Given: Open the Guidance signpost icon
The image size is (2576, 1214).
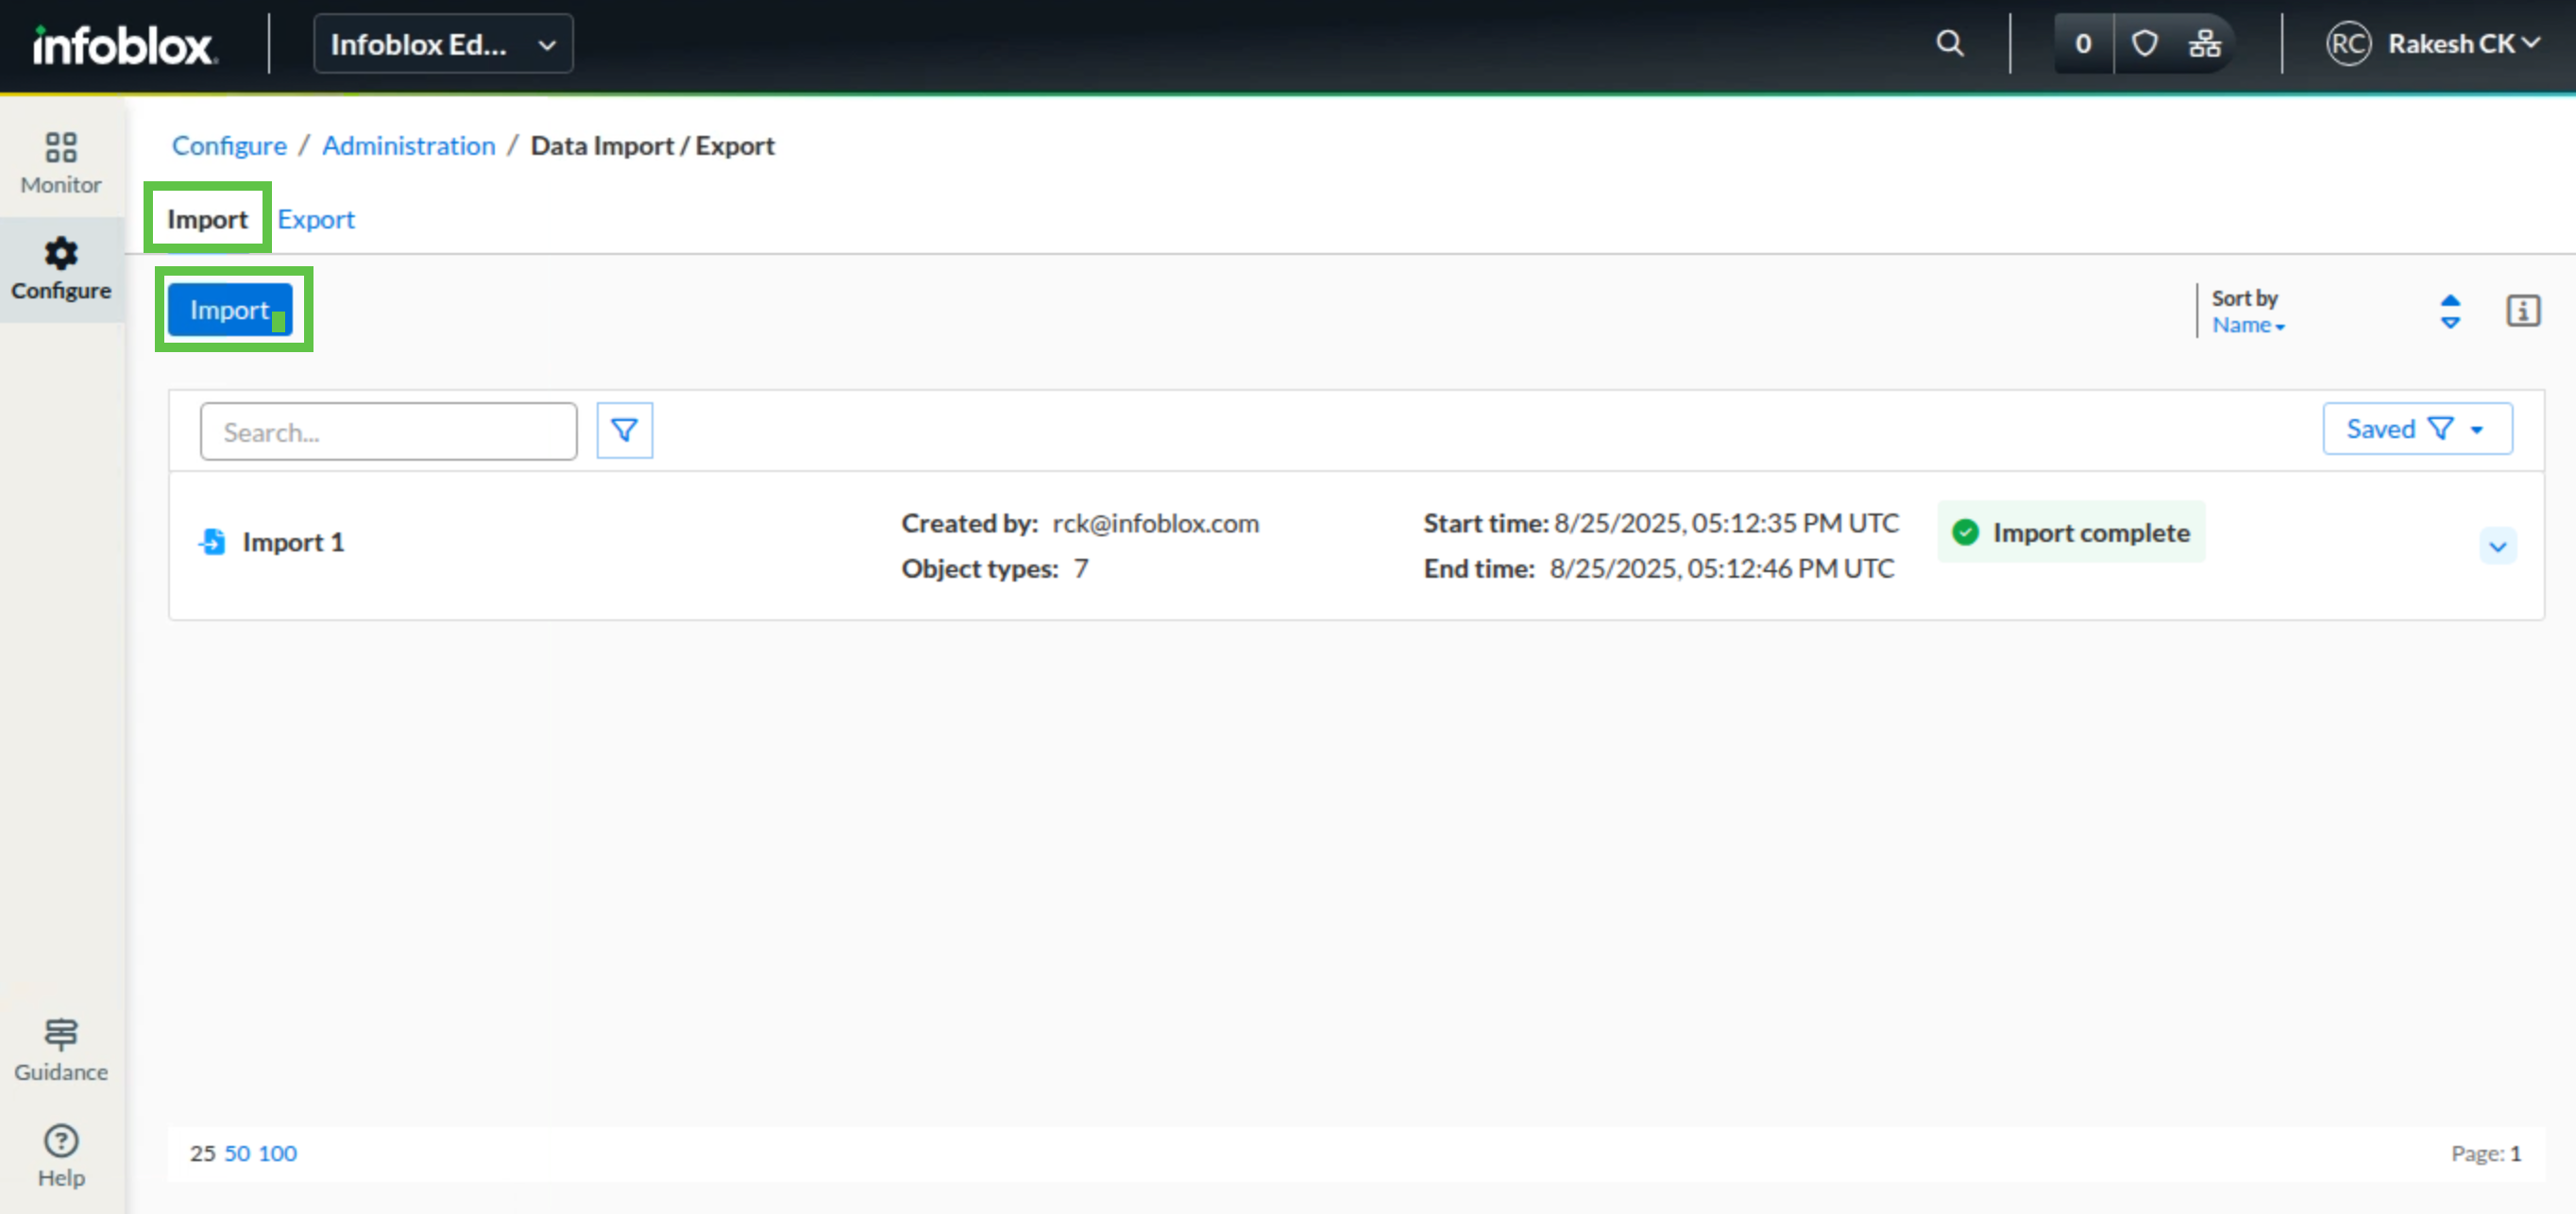Looking at the screenshot, I should 61,1048.
